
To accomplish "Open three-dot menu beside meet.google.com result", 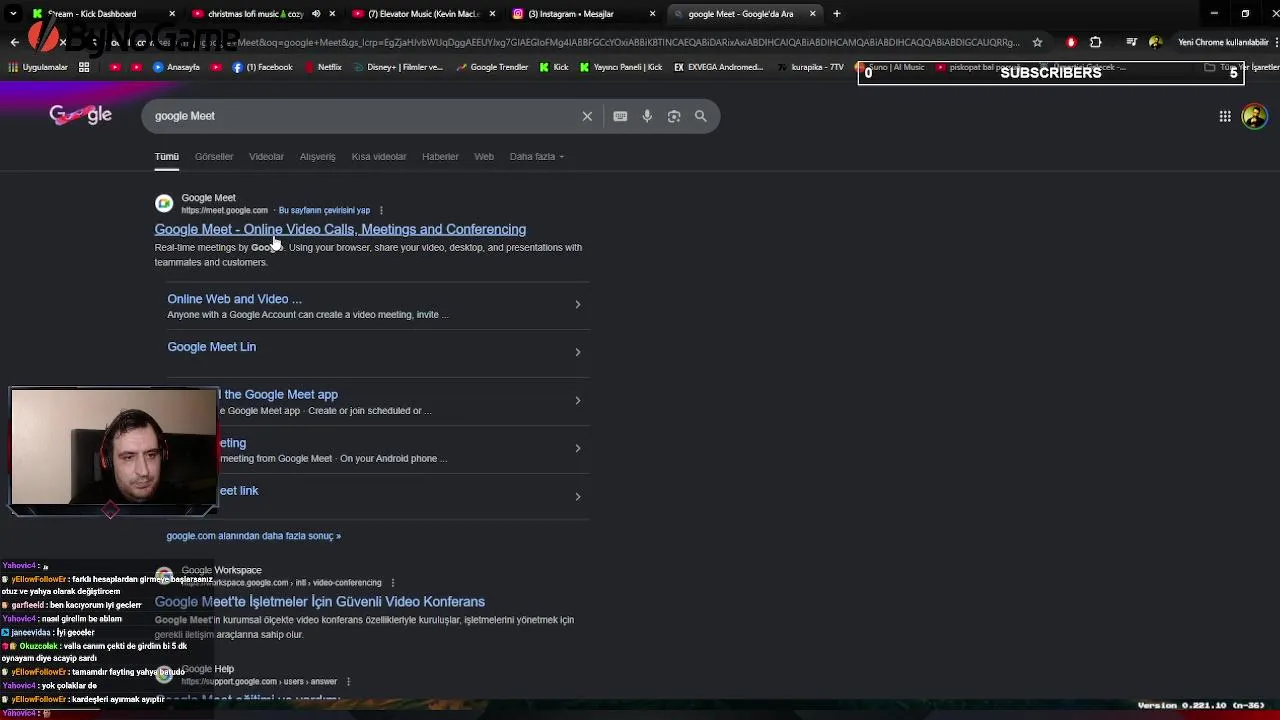I will (x=381, y=210).
